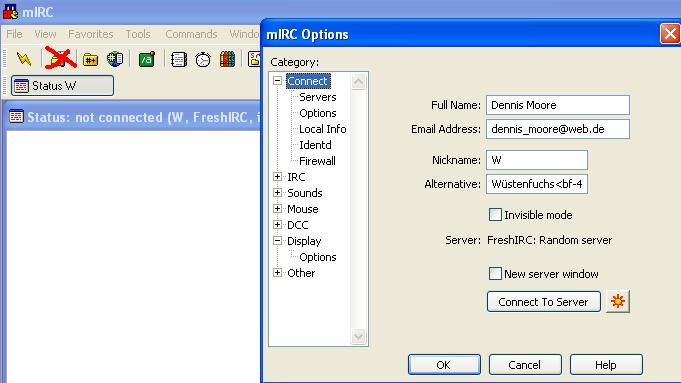This screenshot has height=383, width=681.
Task: Open the Address book toolbar icon
Action: coord(179,59)
